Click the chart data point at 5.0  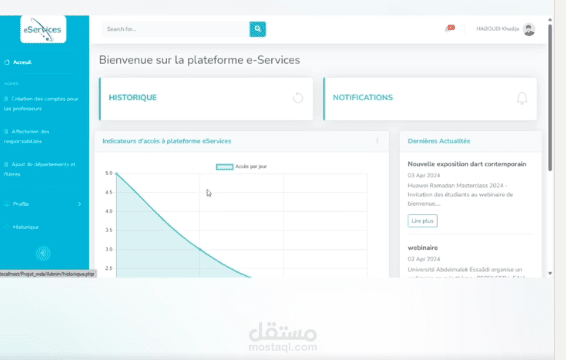[116, 173]
